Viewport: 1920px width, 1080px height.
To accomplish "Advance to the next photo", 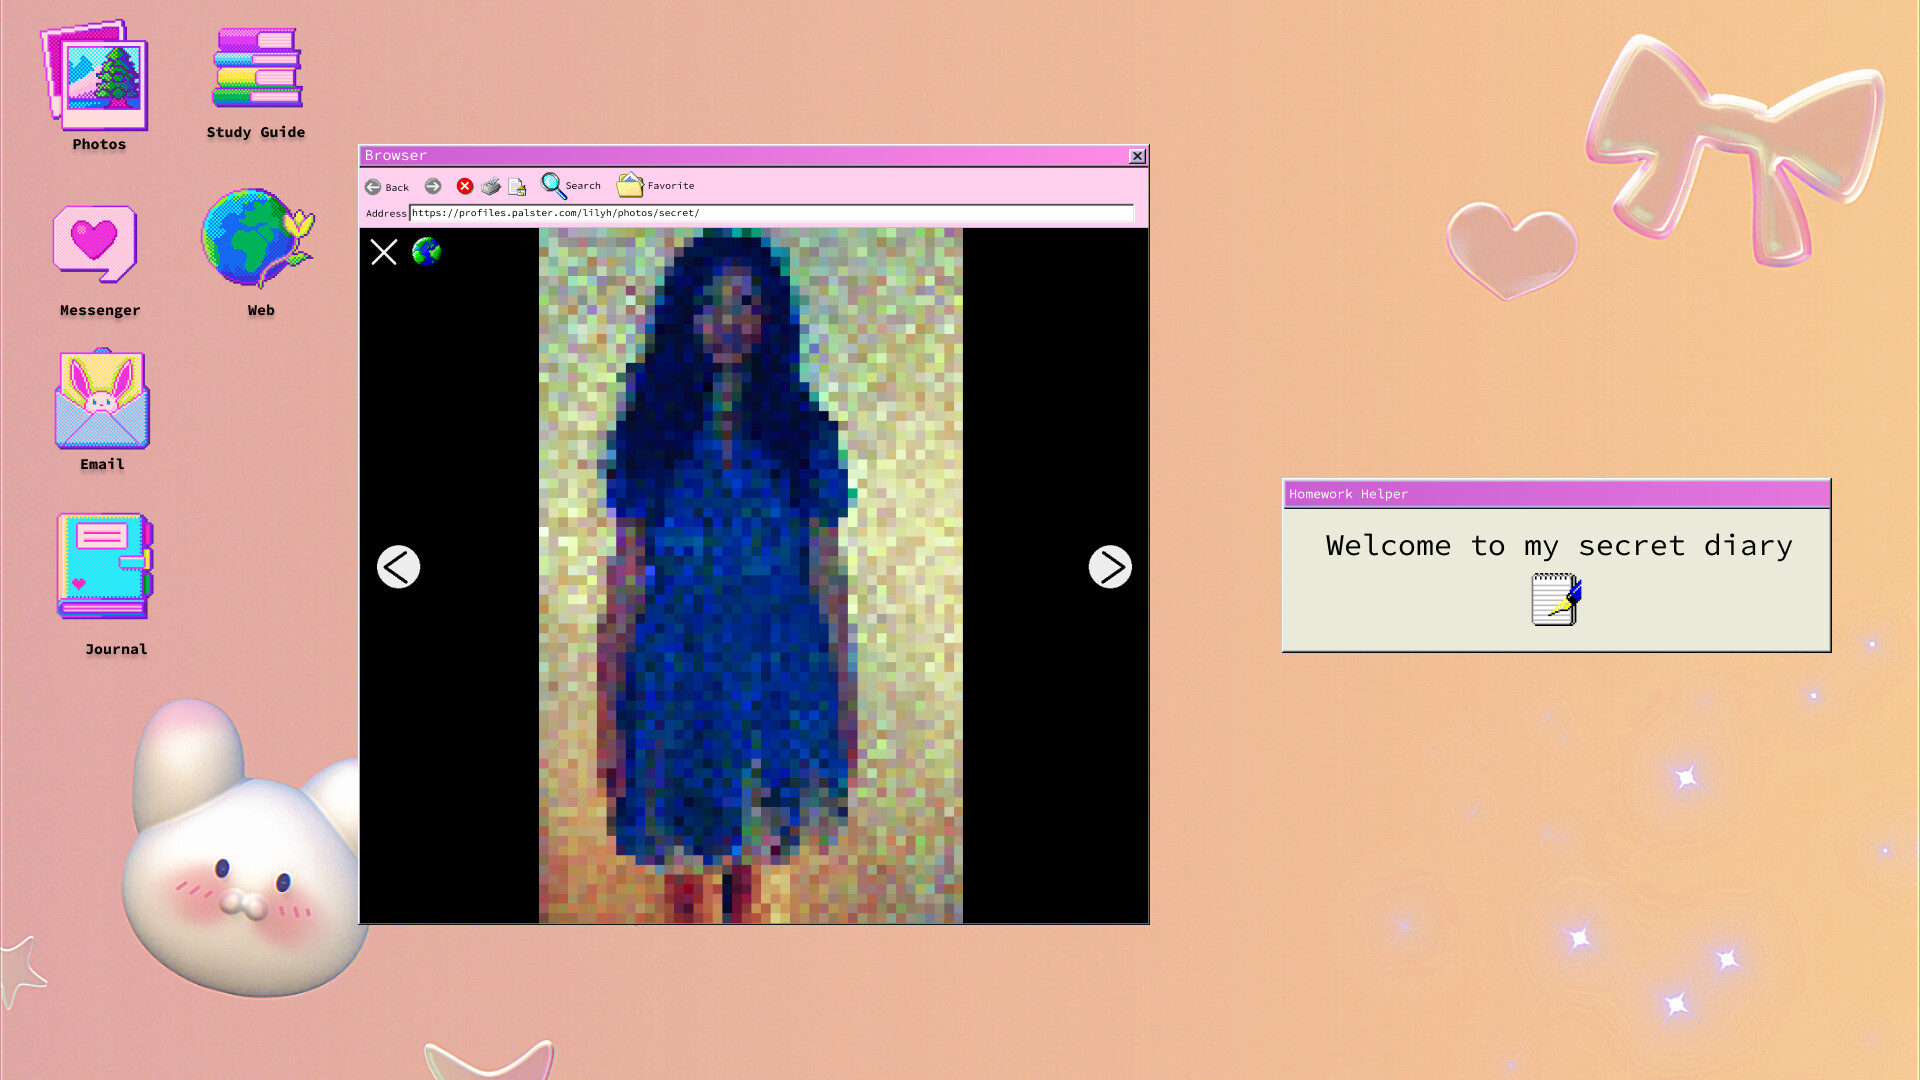I will click(x=1110, y=566).
